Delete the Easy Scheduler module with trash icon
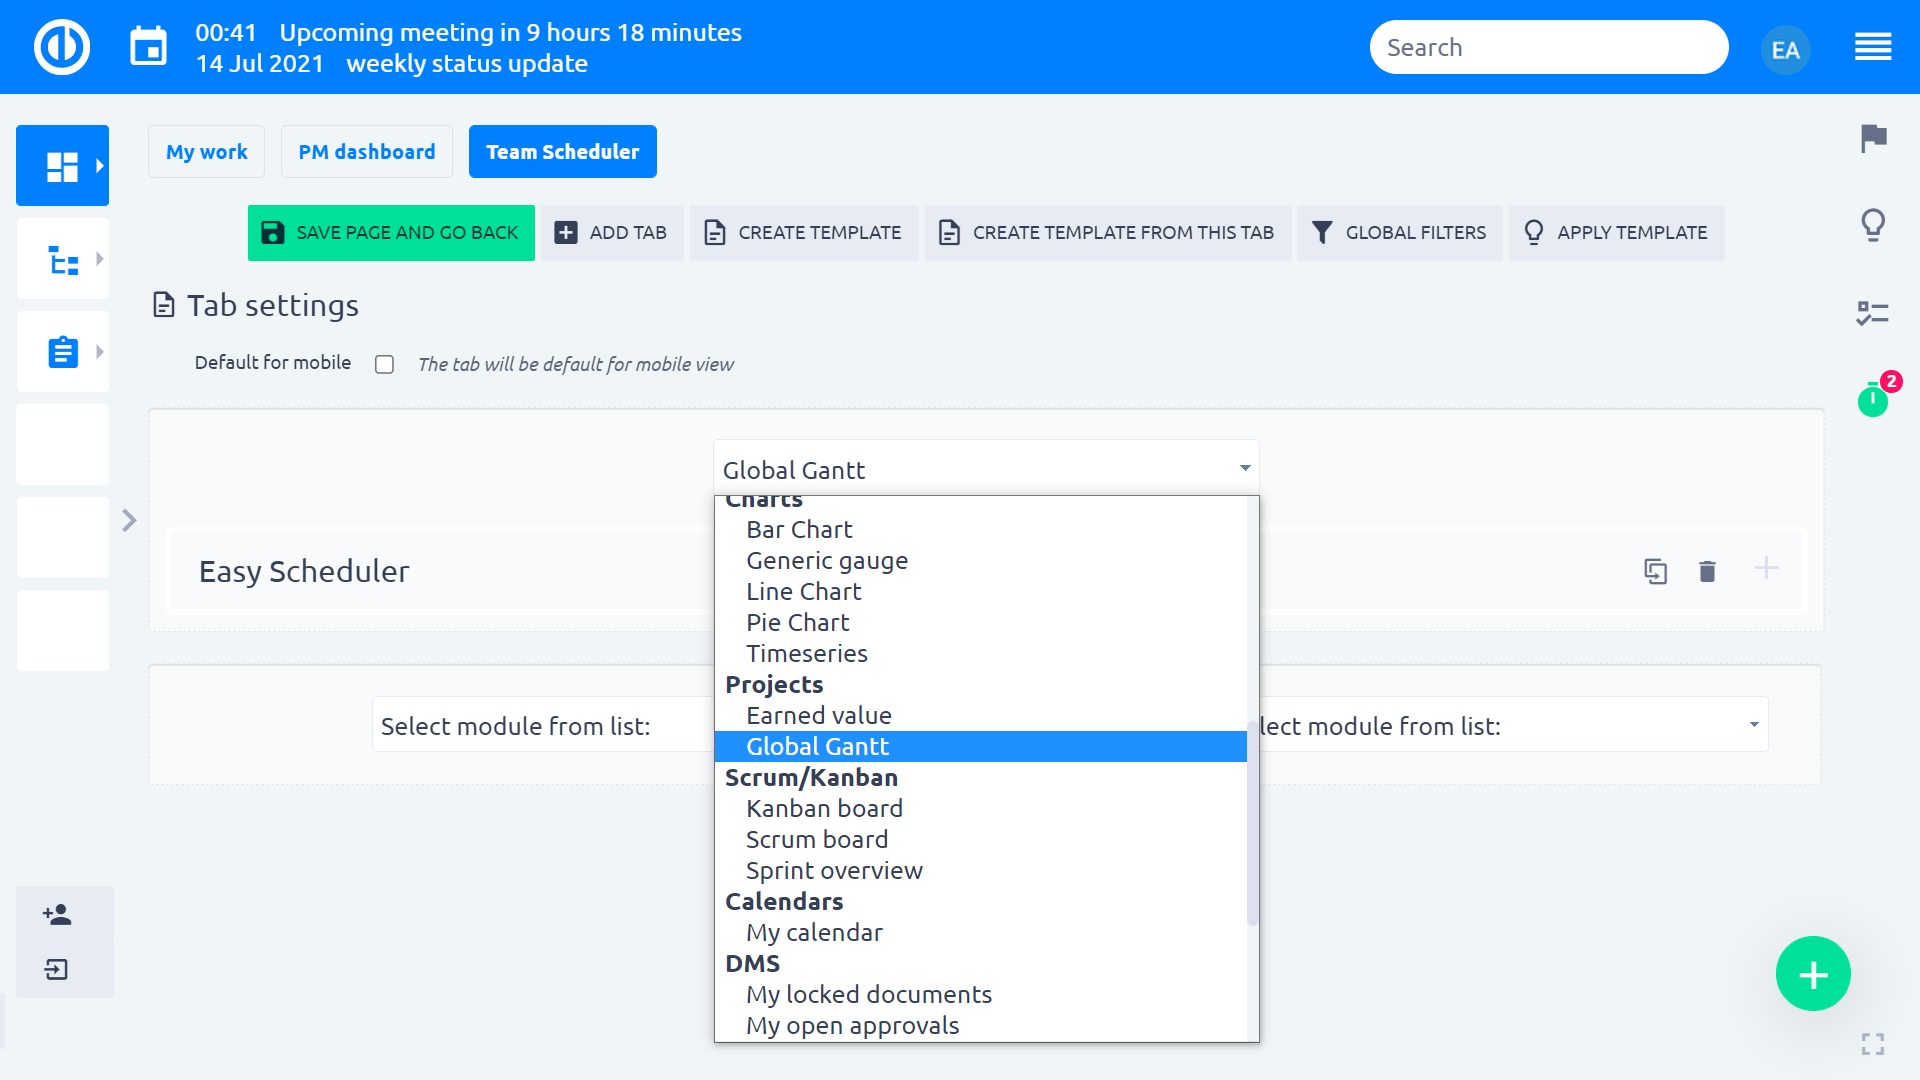This screenshot has height=1080, width=1920. pyautogui.click(x=1707, y=571)
